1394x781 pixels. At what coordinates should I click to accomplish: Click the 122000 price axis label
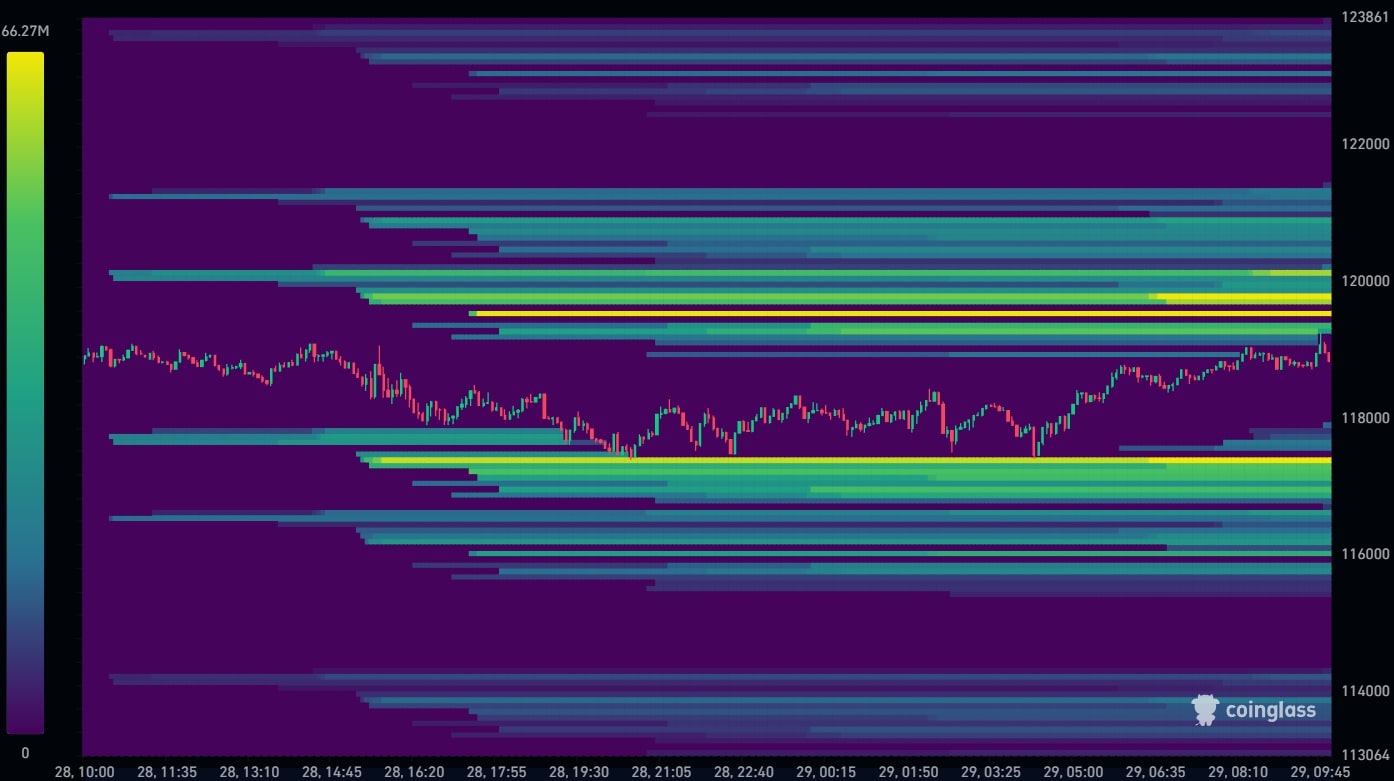tap(1365, 144)
